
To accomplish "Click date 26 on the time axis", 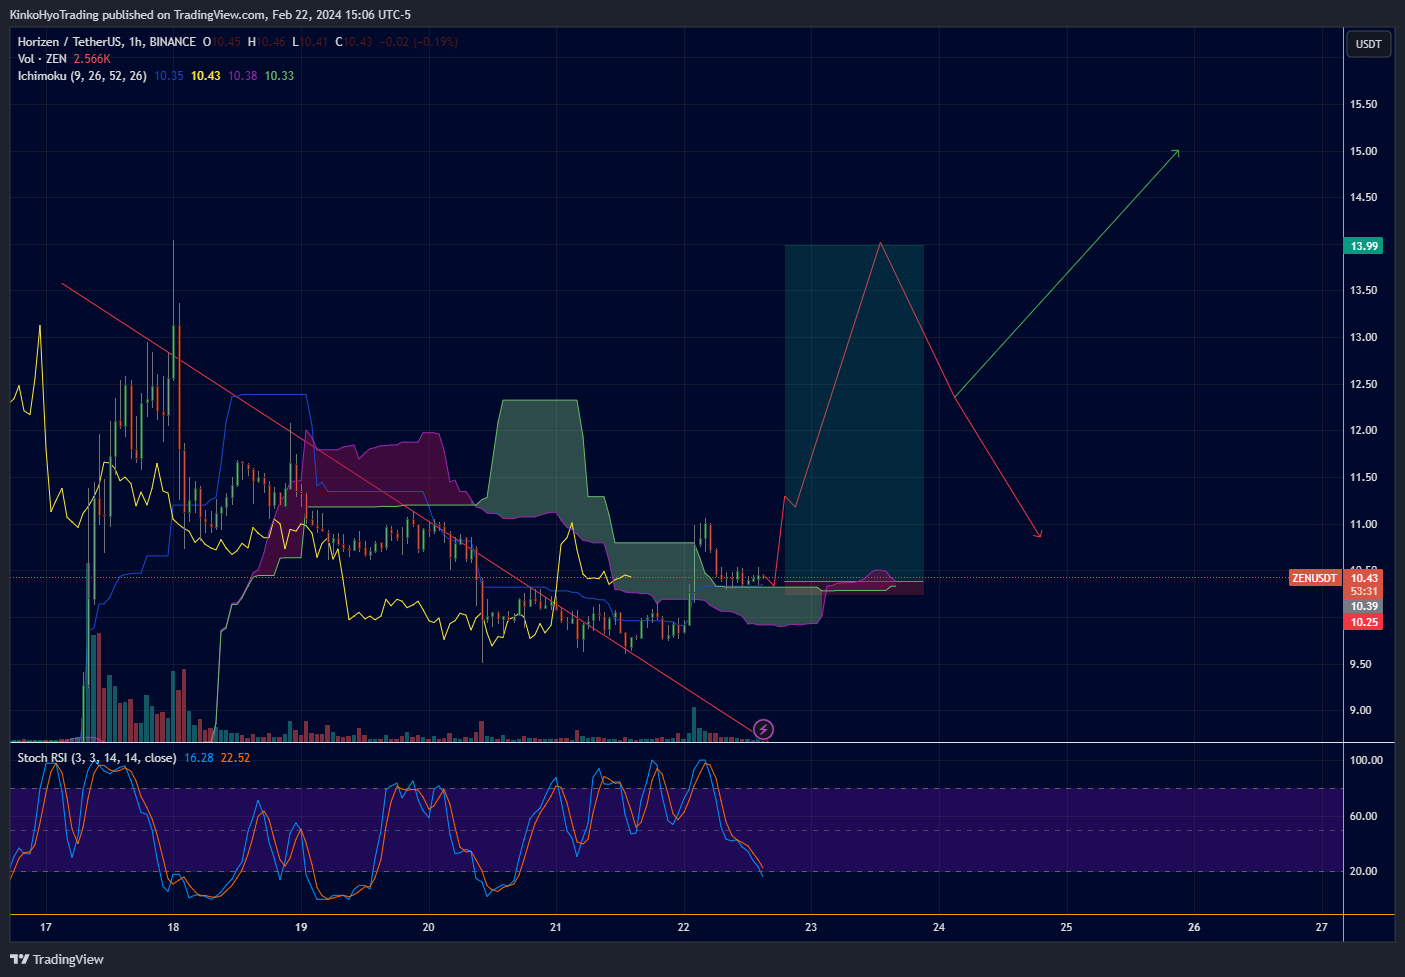I will pos(1194,927).
